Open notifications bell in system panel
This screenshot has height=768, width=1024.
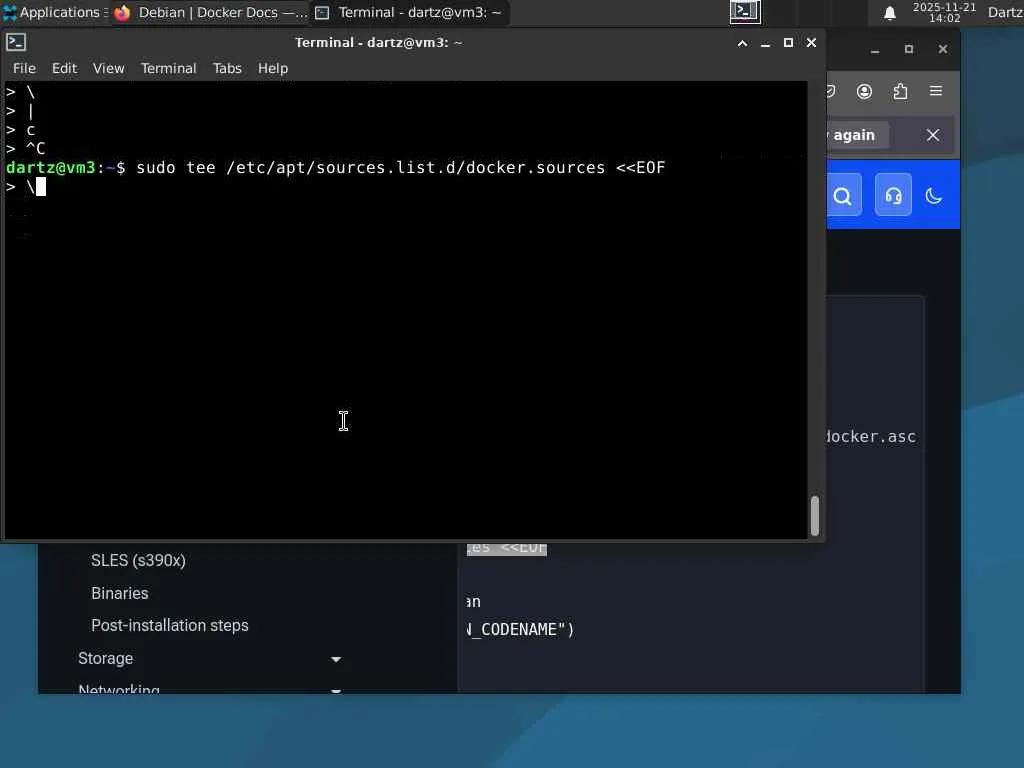[x=889, y=13]
